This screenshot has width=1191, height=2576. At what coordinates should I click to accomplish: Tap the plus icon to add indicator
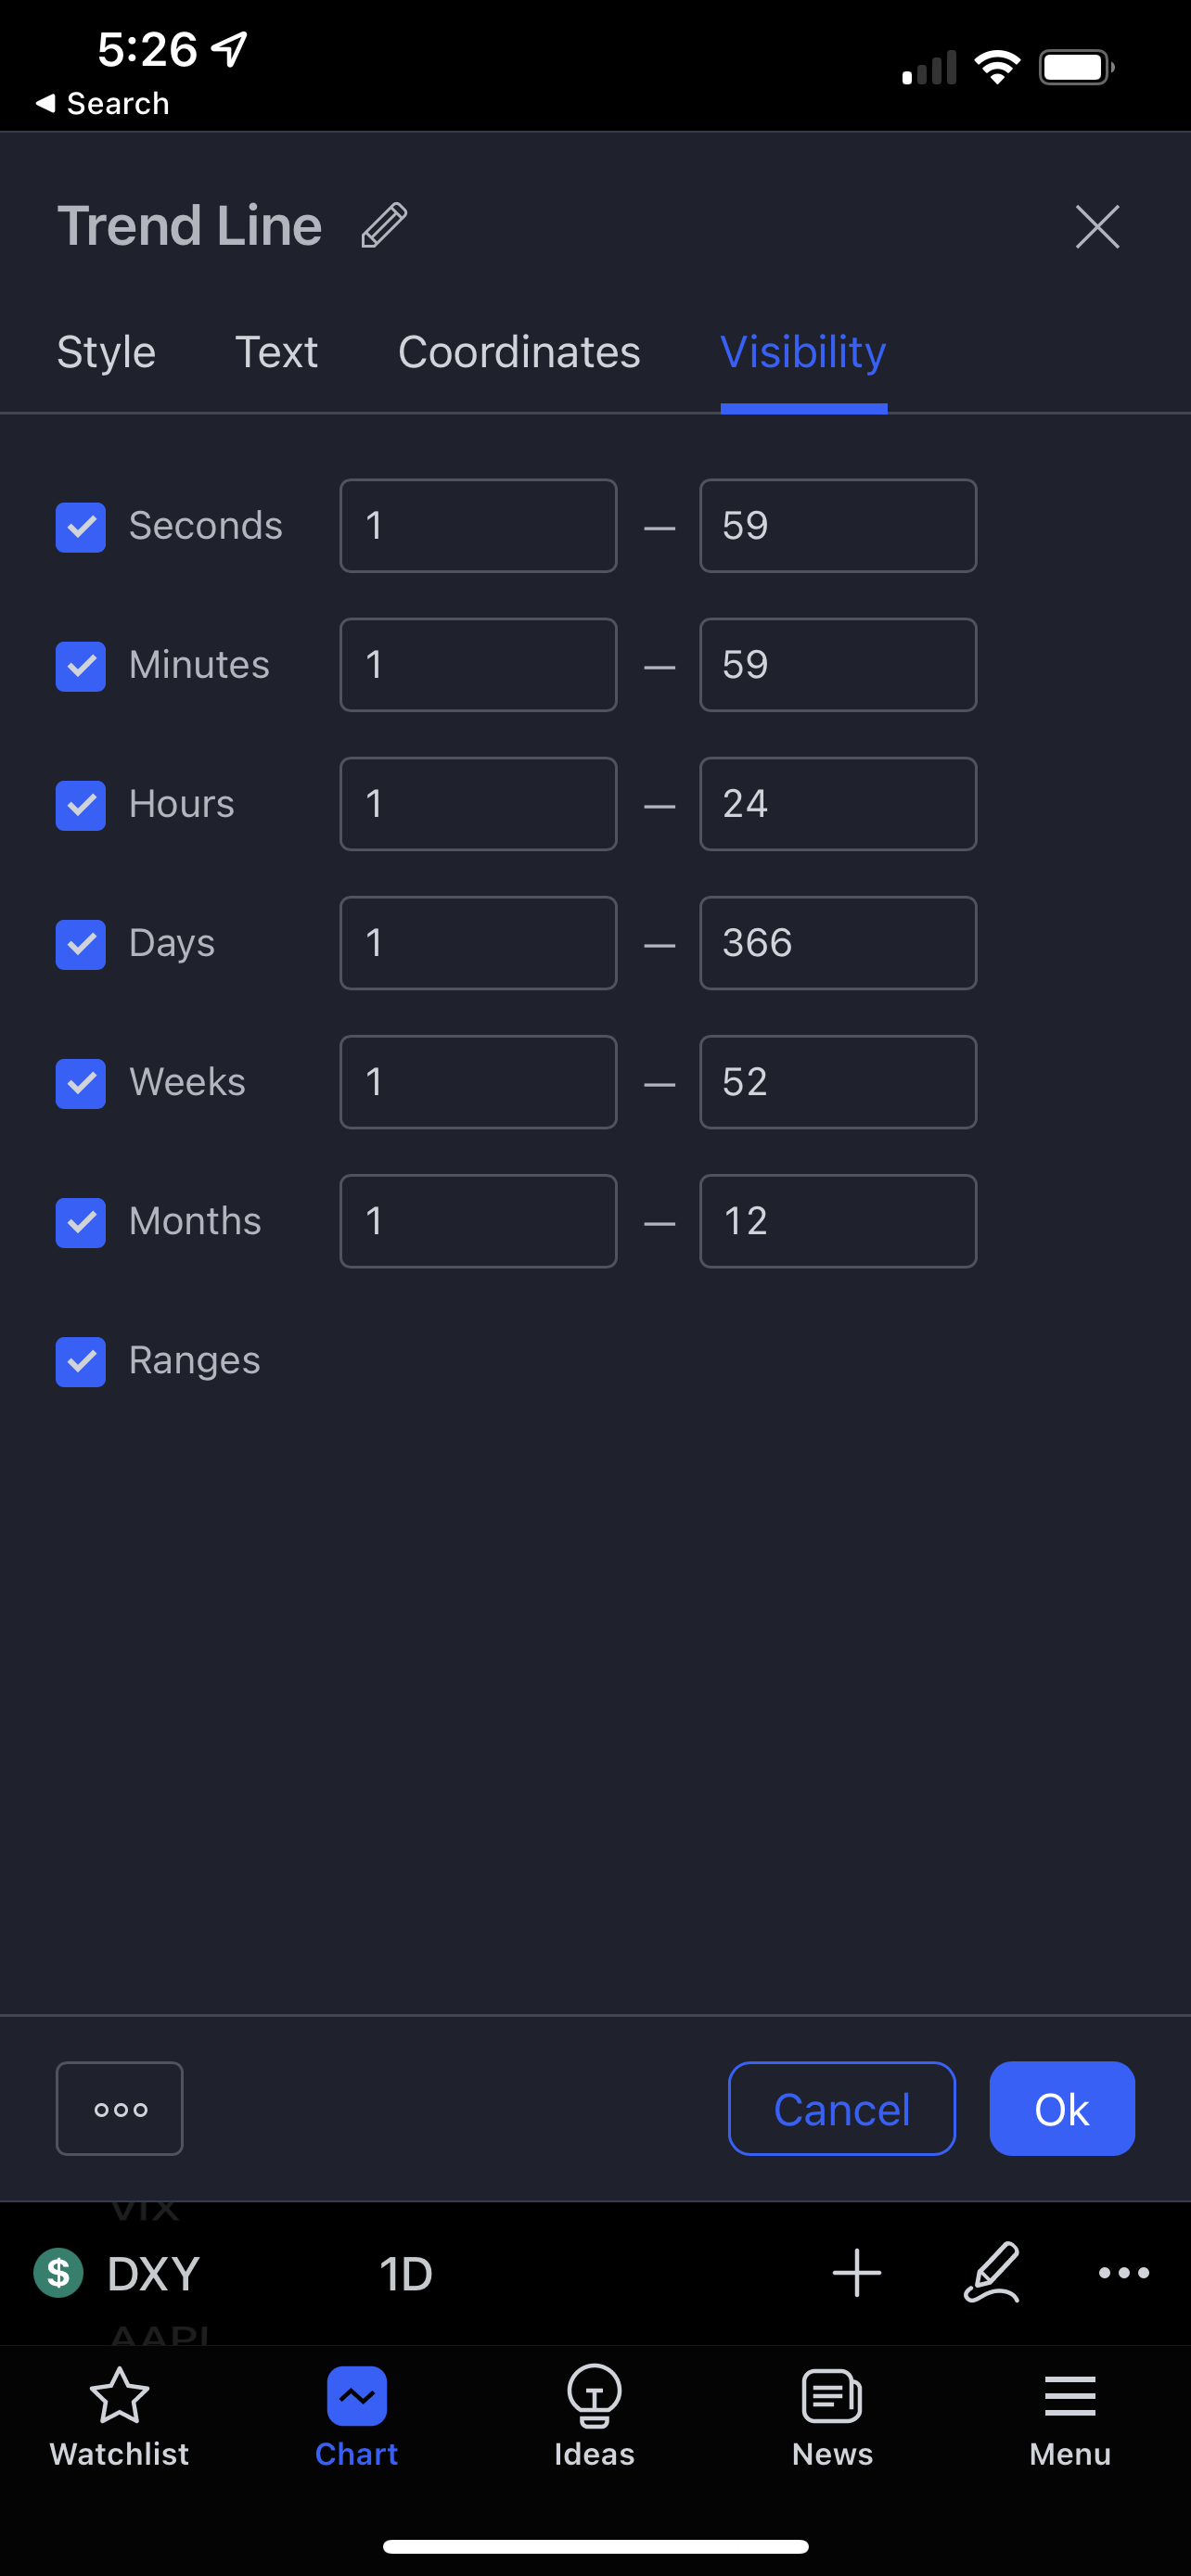tap(857, 2273)
